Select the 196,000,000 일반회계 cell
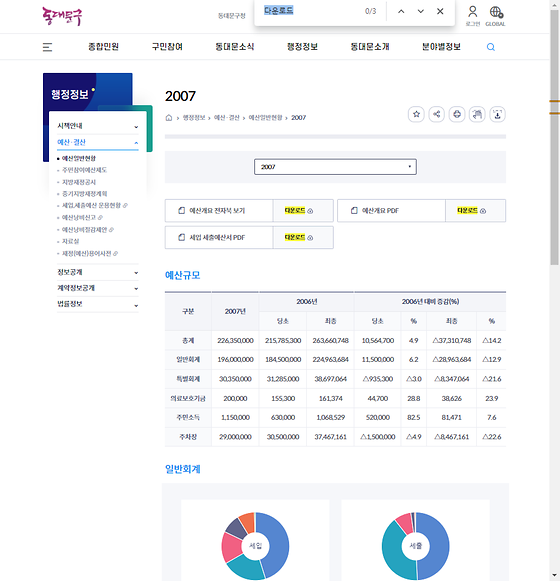Viewport: 560px width, 581px height. (x=235, y=360)
